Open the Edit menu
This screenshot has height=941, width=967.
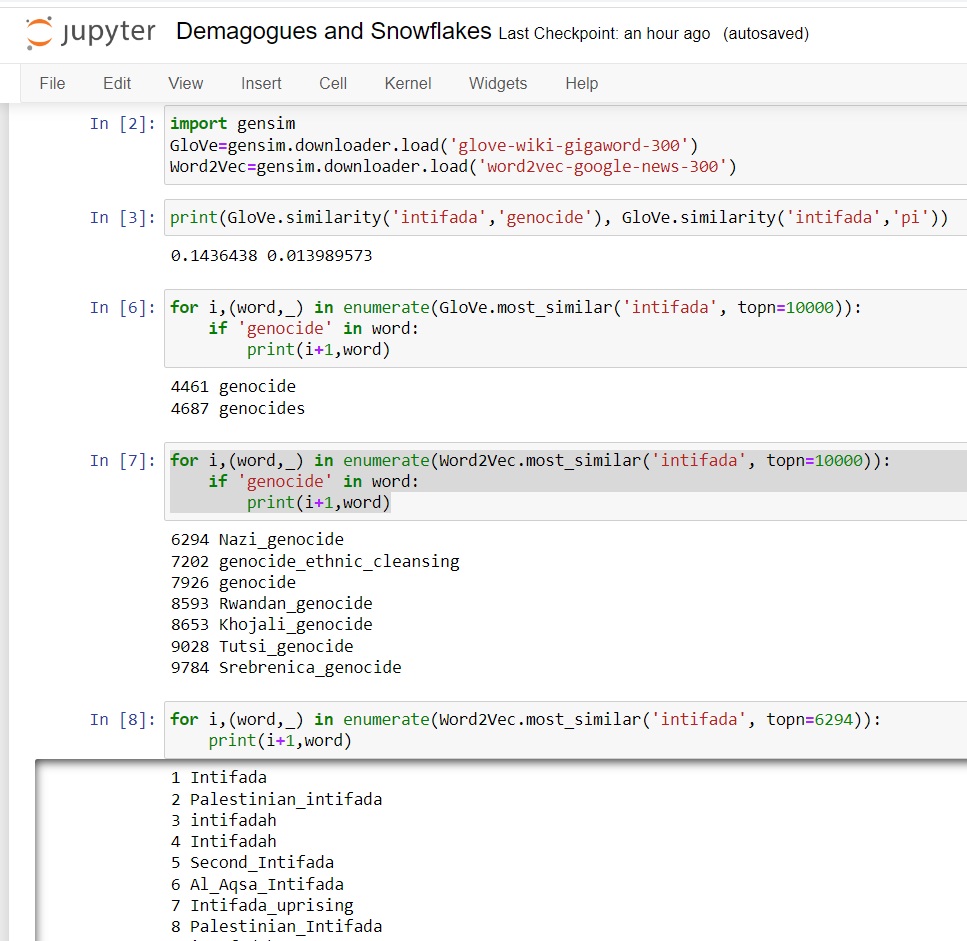117,84
